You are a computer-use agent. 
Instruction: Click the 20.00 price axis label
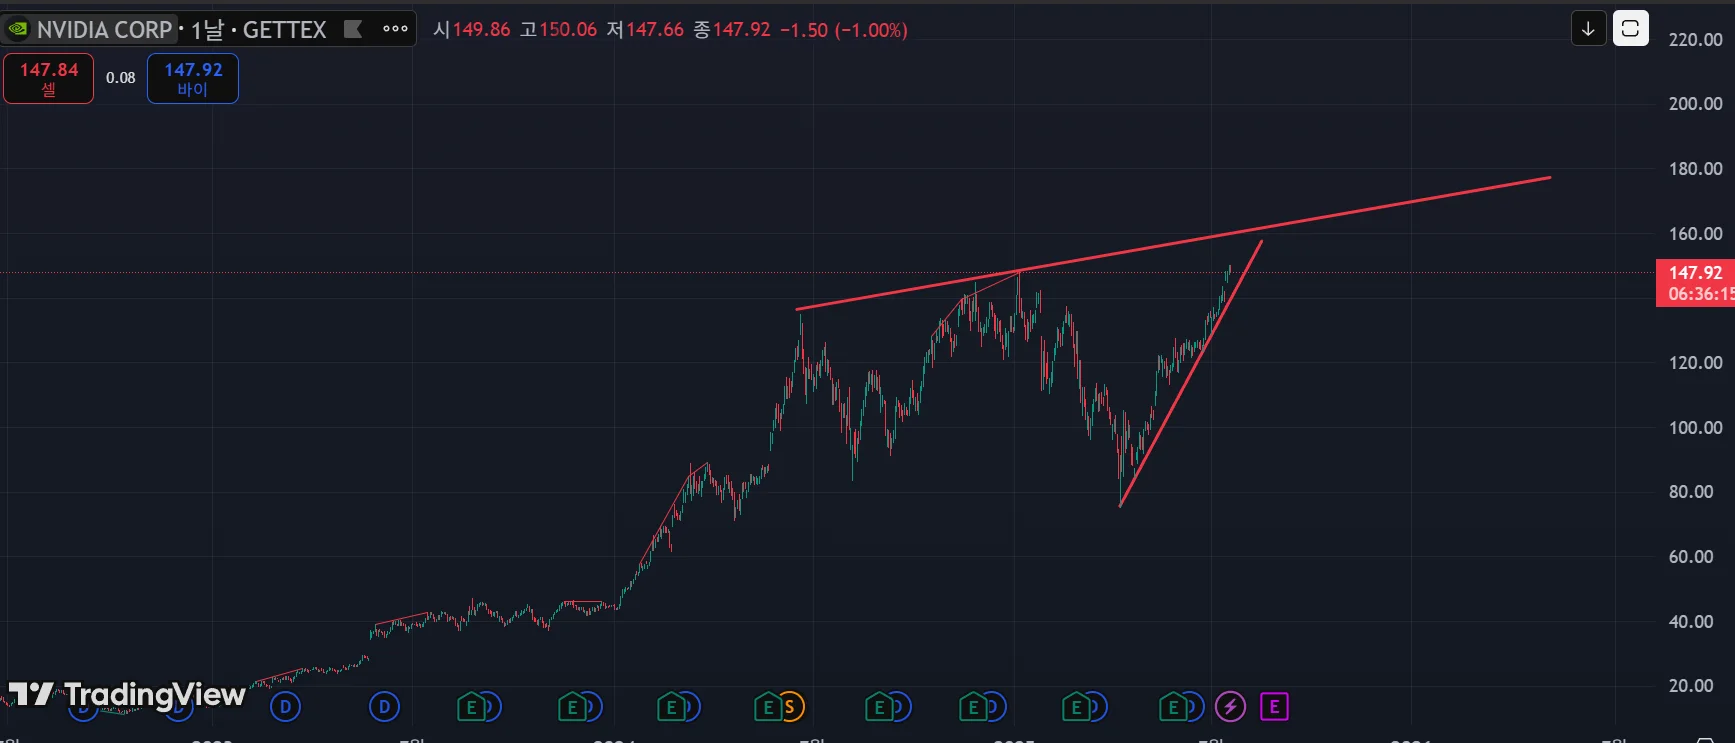coord(1691,686)
